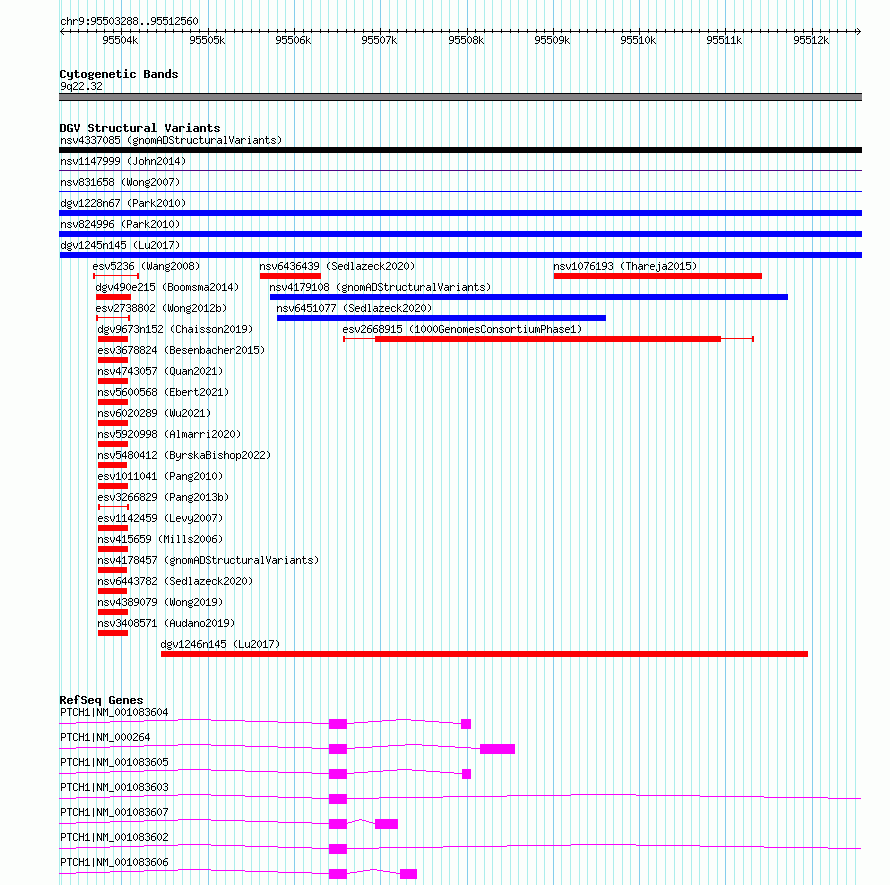The height and width of the screenshot is (885, 890).
Task: Click nsv6451077 (Sedlazeck2020) label
Action: click(x=354, y=308)
